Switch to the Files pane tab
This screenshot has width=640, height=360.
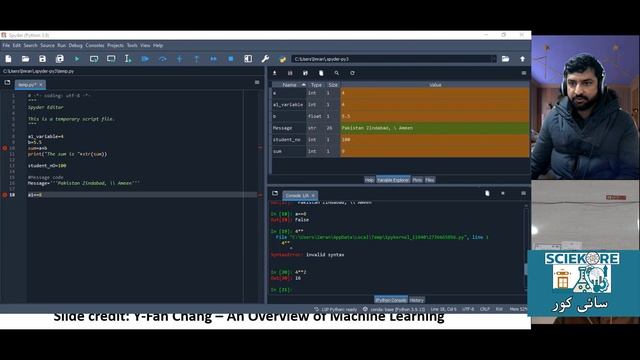pos(430,180)
